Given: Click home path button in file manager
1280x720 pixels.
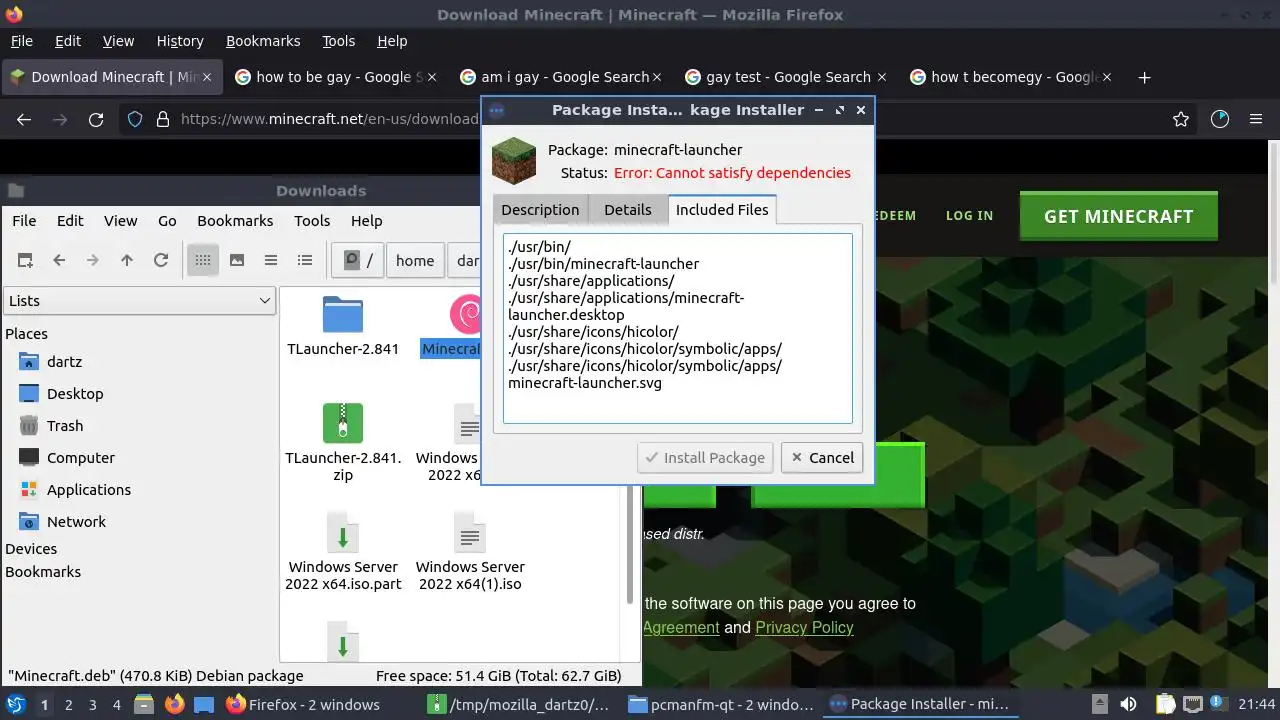Looking at the screenshot, I should [415, 260].
